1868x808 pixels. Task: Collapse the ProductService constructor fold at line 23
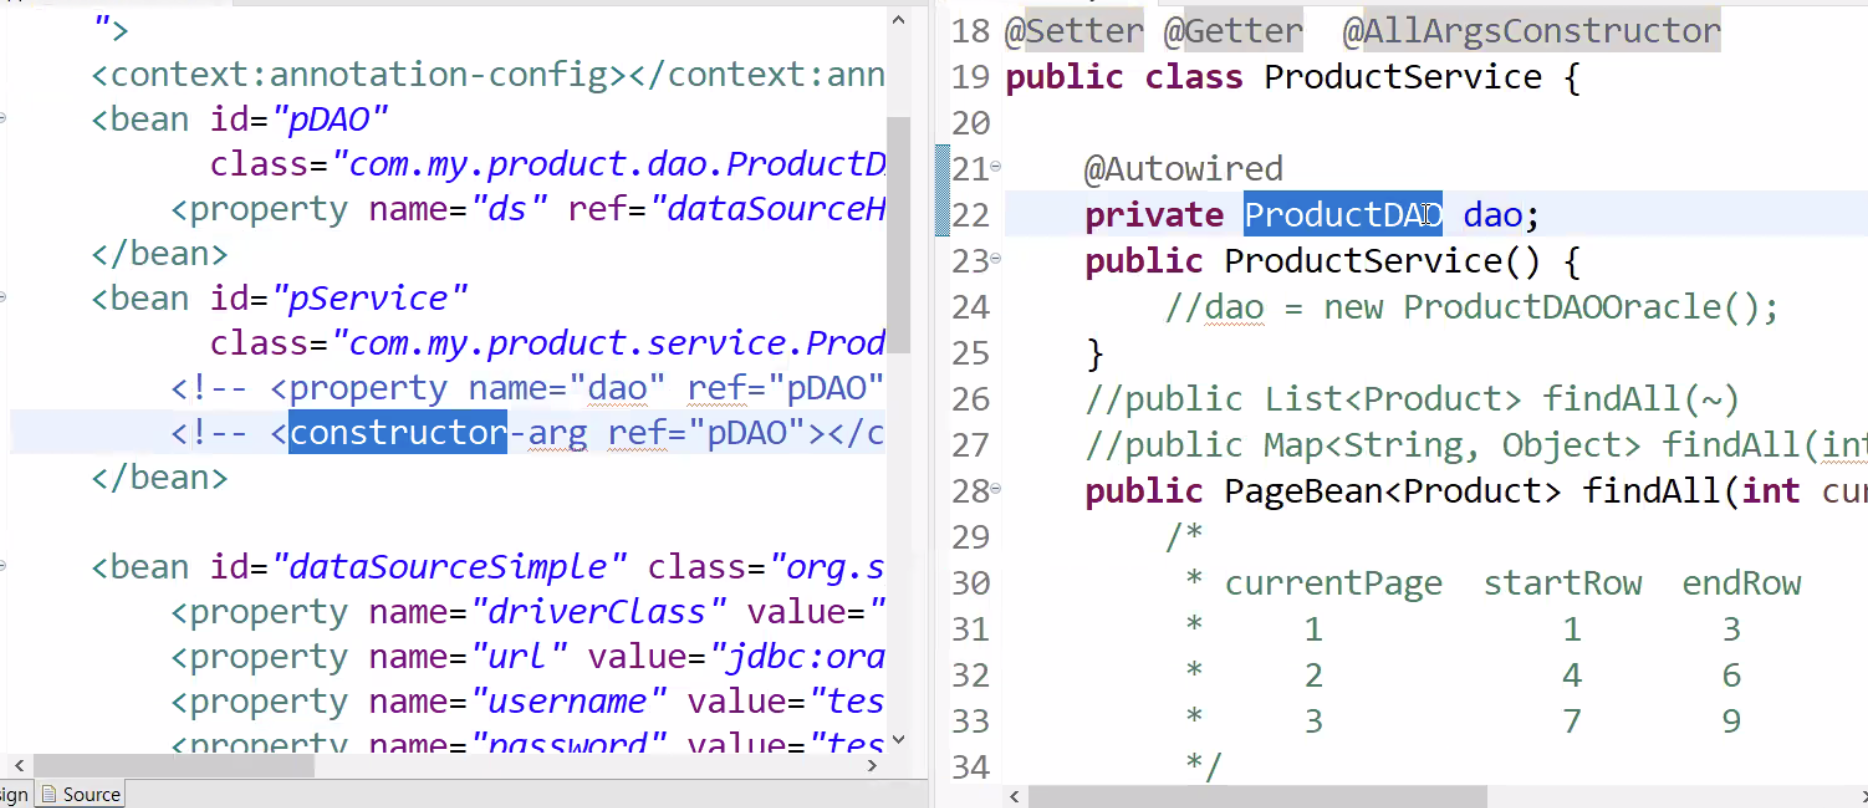pyautogui.click(x=996, y=259)
